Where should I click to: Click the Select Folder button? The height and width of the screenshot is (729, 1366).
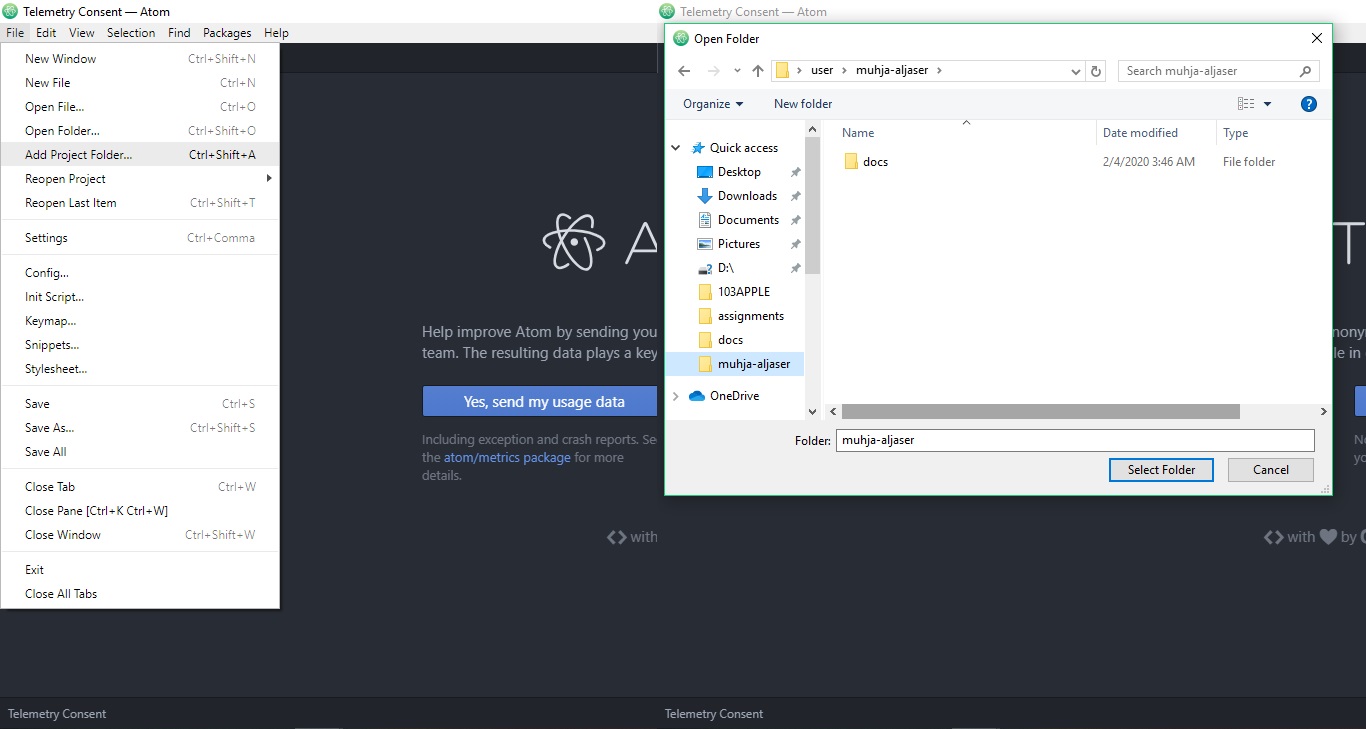1161,470
